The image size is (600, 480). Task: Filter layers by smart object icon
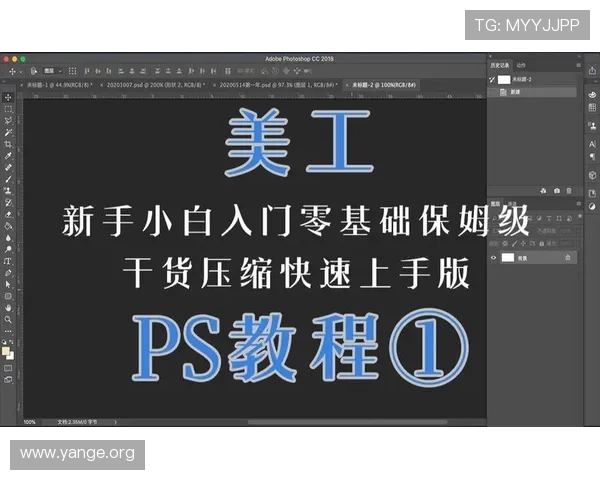[570, 218]
